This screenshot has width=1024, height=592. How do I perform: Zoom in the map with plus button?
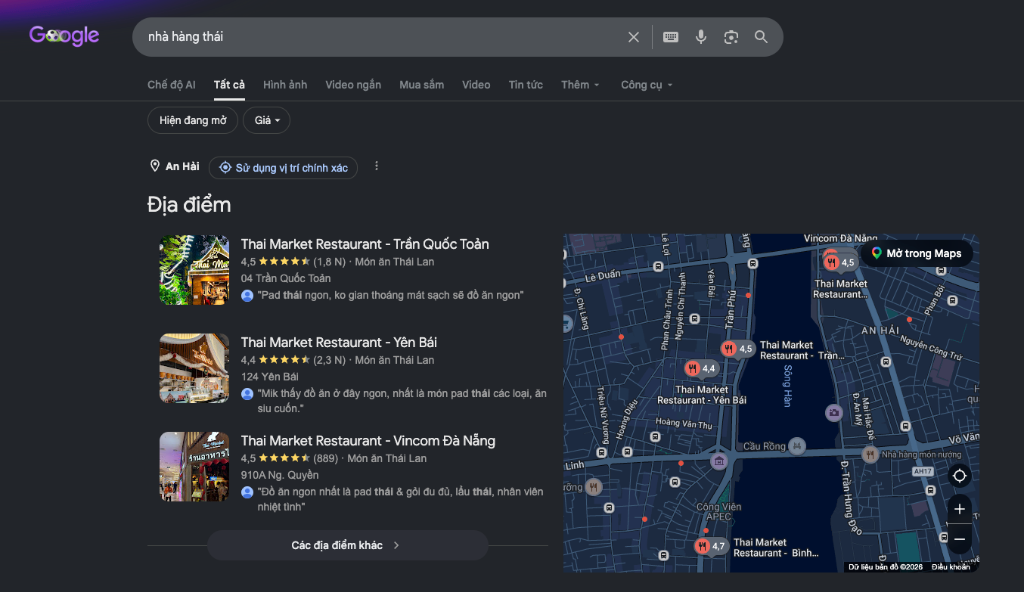[959, 509]
